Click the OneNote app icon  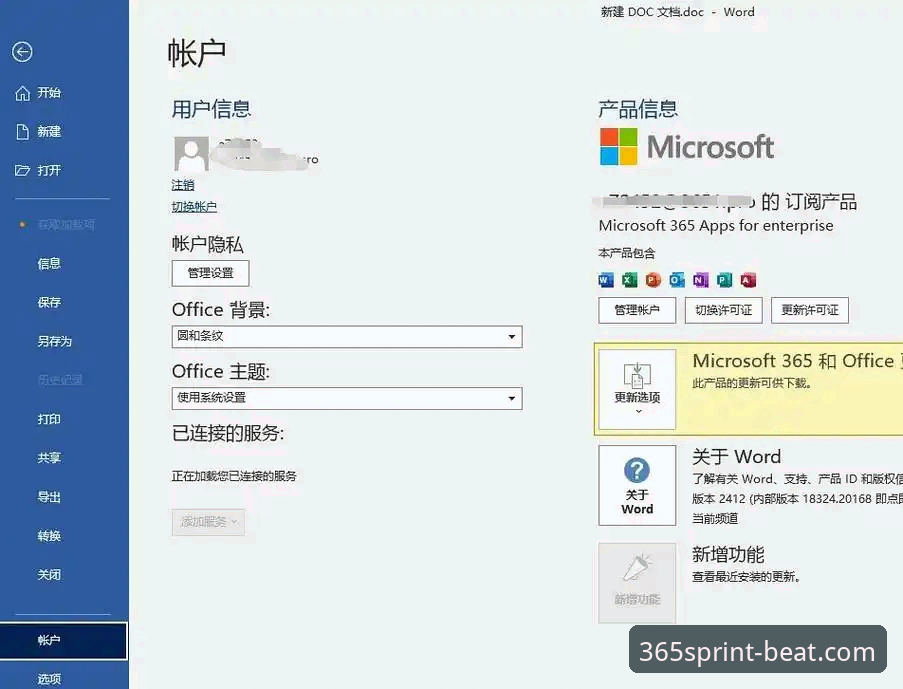[700, 280]
